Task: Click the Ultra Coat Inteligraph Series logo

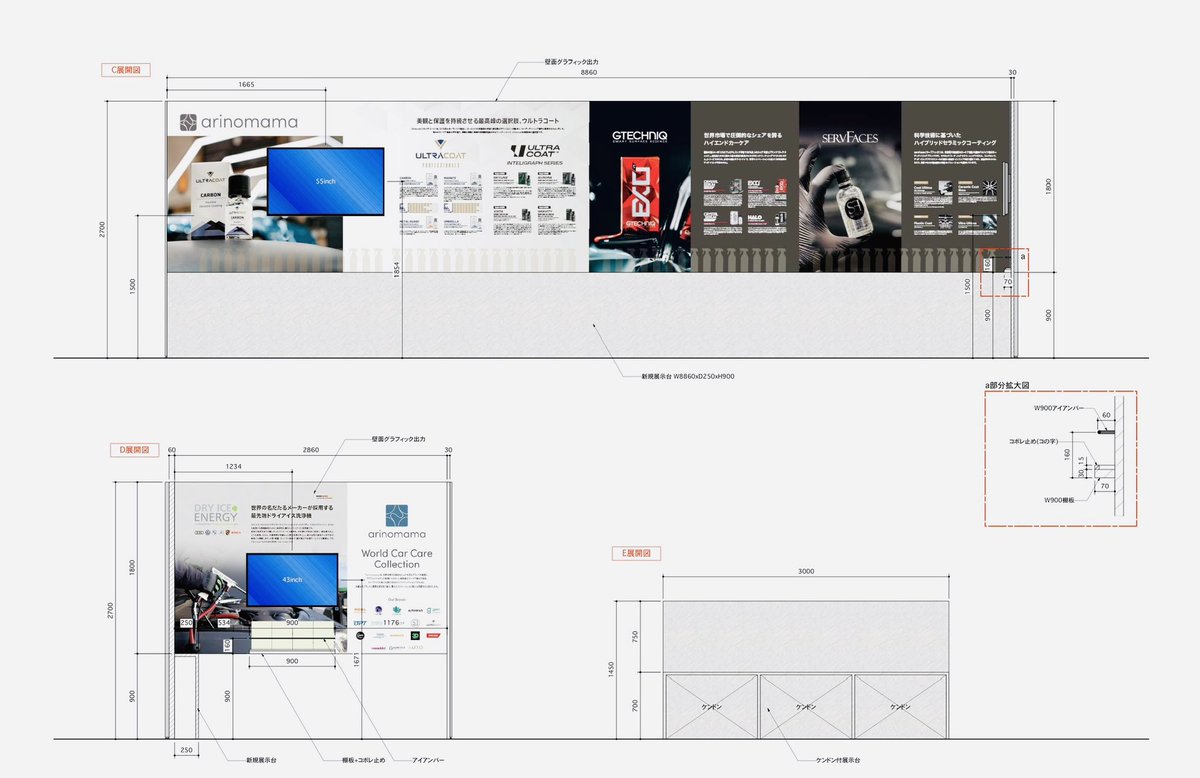Action: (534, 157)
